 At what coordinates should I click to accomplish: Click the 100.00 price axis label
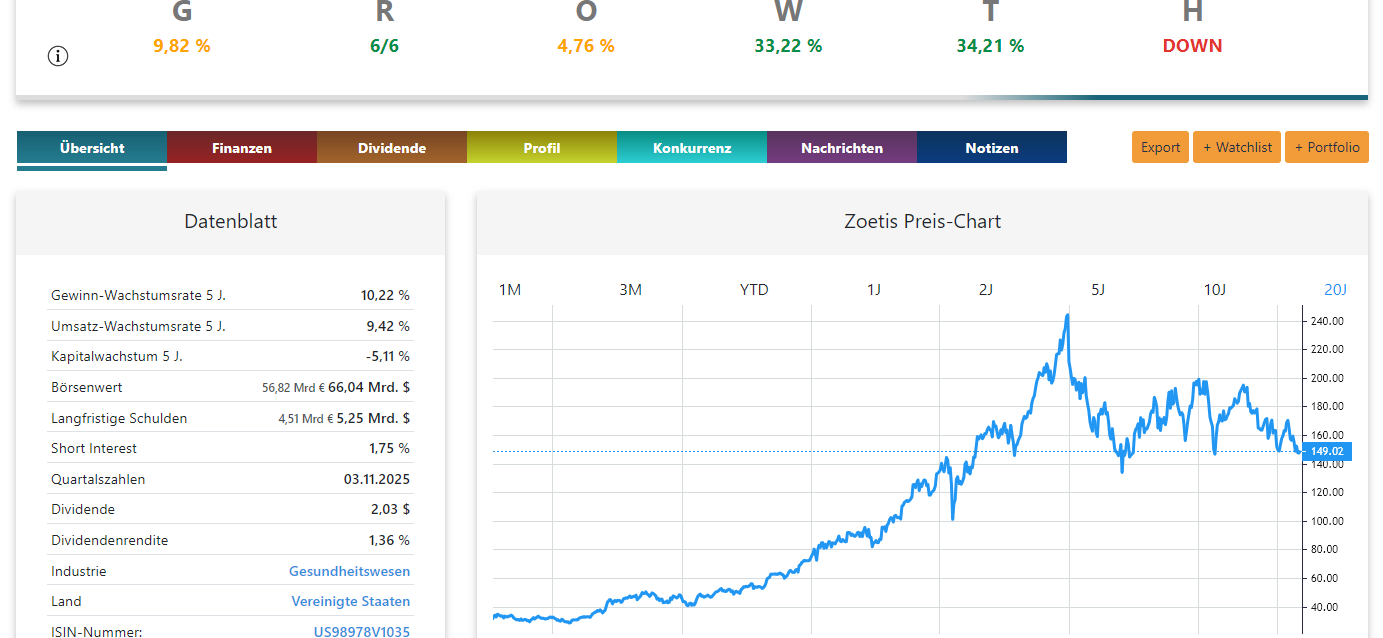tap(1327, 521)
